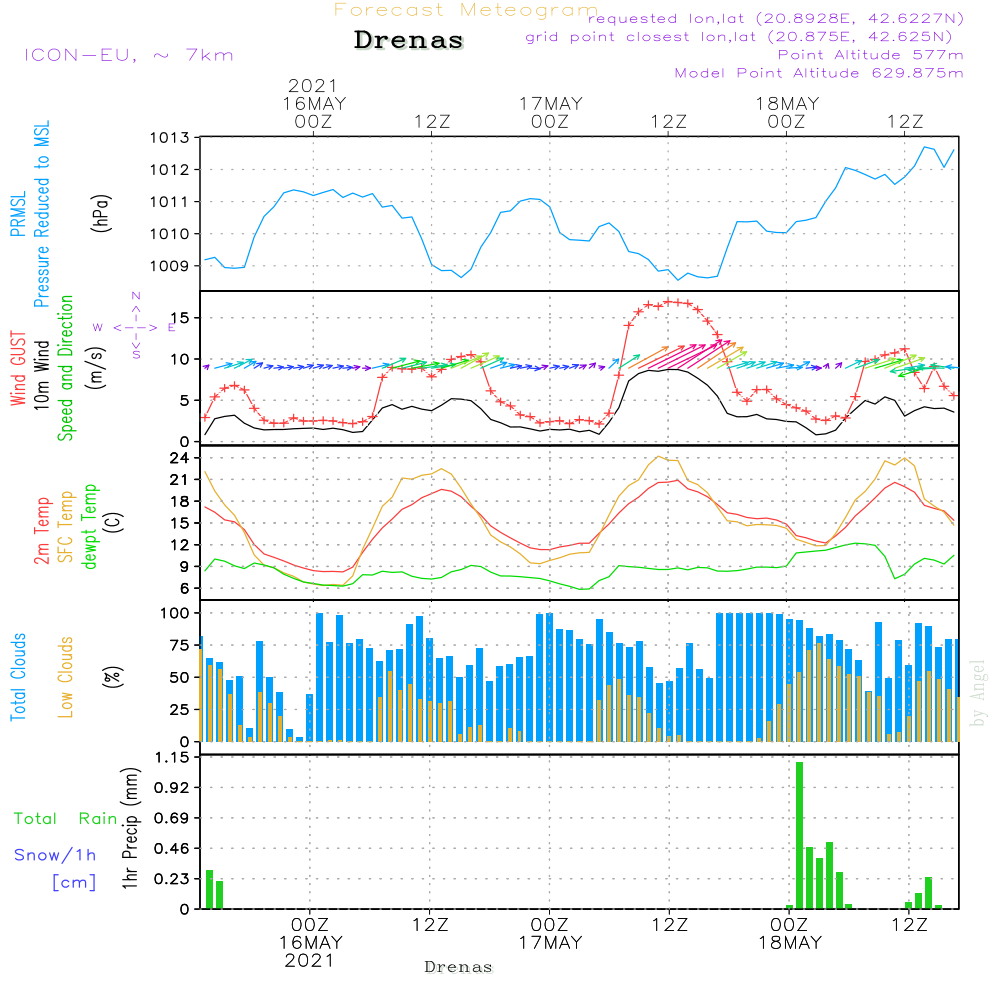This screenshot has height=1000, width=1000.
Task: Click the 1009 pressure axis value
Action: pyautogui.click(x=170, y=266)
